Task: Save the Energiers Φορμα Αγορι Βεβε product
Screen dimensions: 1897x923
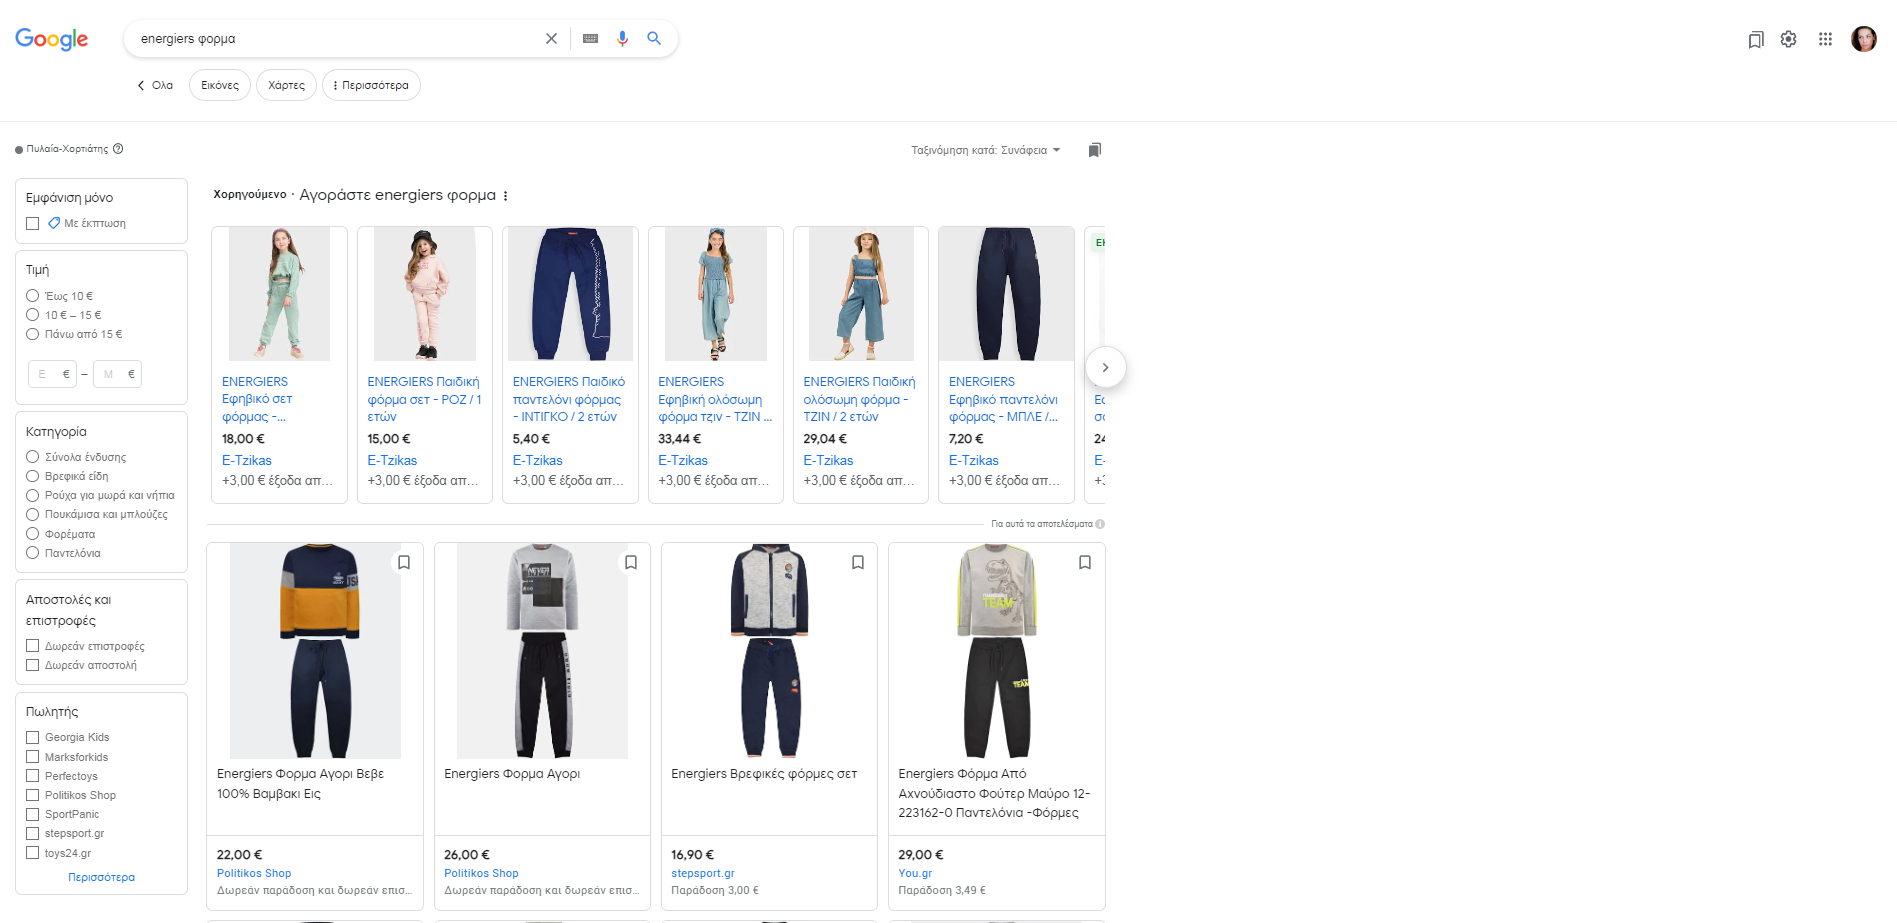Action: (x=404, y=562)
